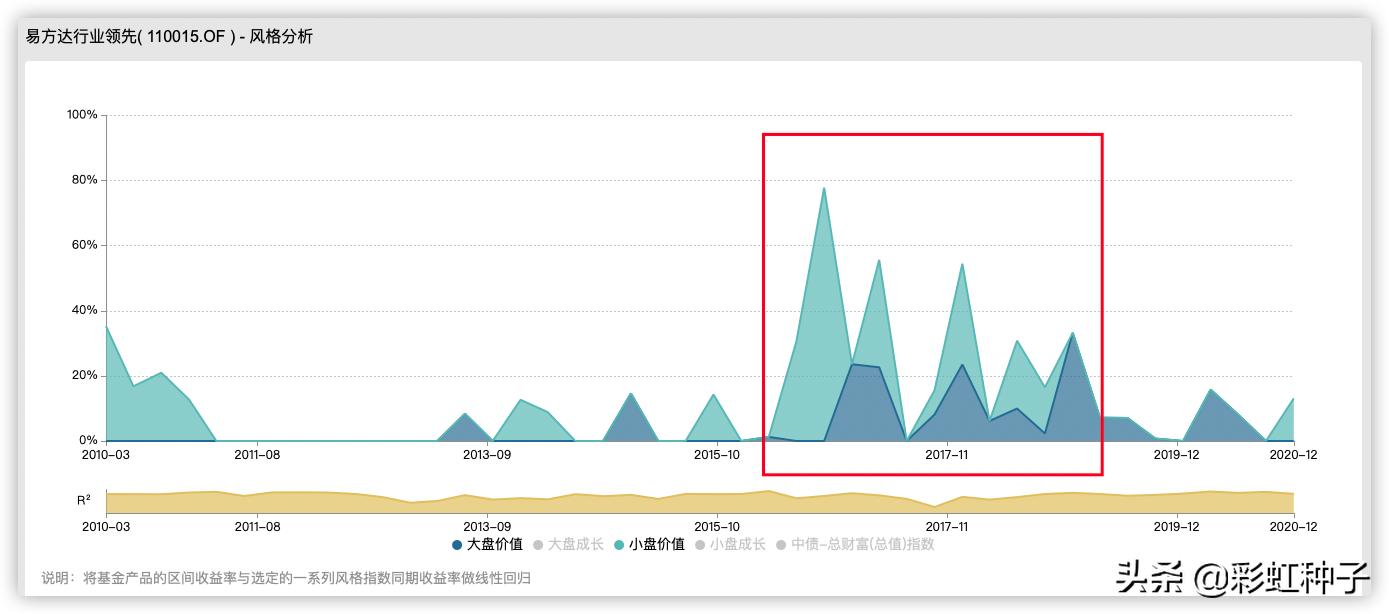The width and height of the screenshot is (1389, 614).
Task: Click the 40% y-axis label
Action: point(85,310)
